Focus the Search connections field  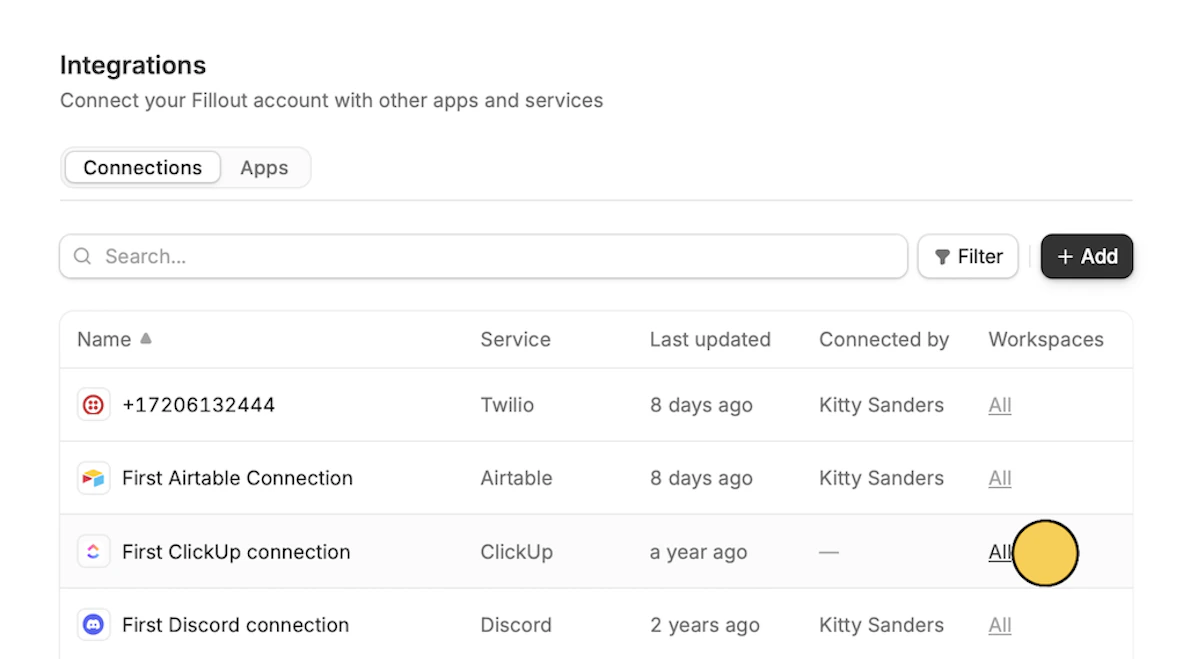pyautogui.click(x=500, y=257)
